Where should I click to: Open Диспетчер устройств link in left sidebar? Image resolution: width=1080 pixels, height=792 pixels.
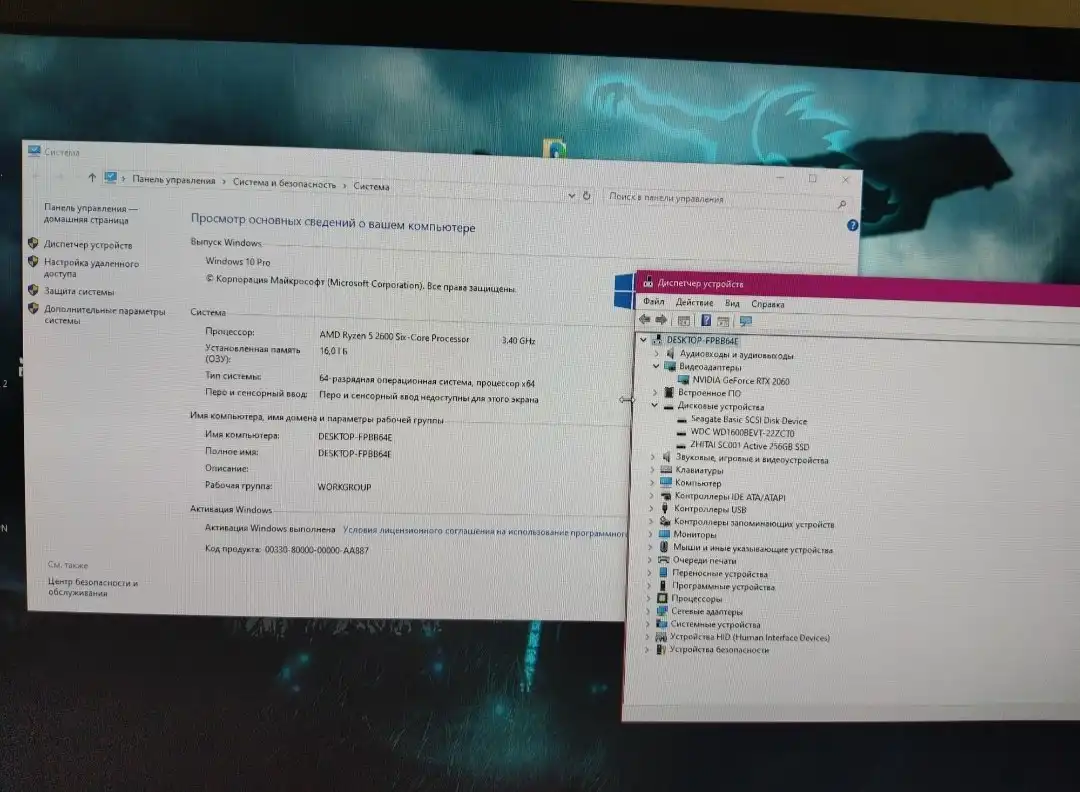coord(88,245)
